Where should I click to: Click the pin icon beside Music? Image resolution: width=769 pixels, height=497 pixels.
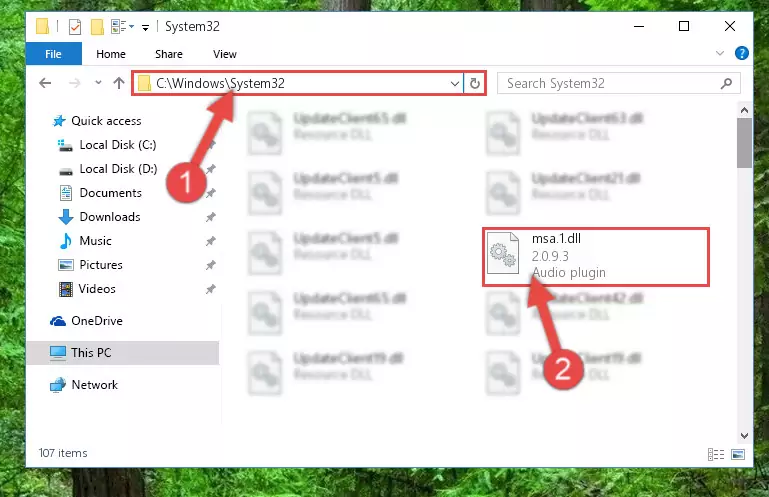pos(211,241)
